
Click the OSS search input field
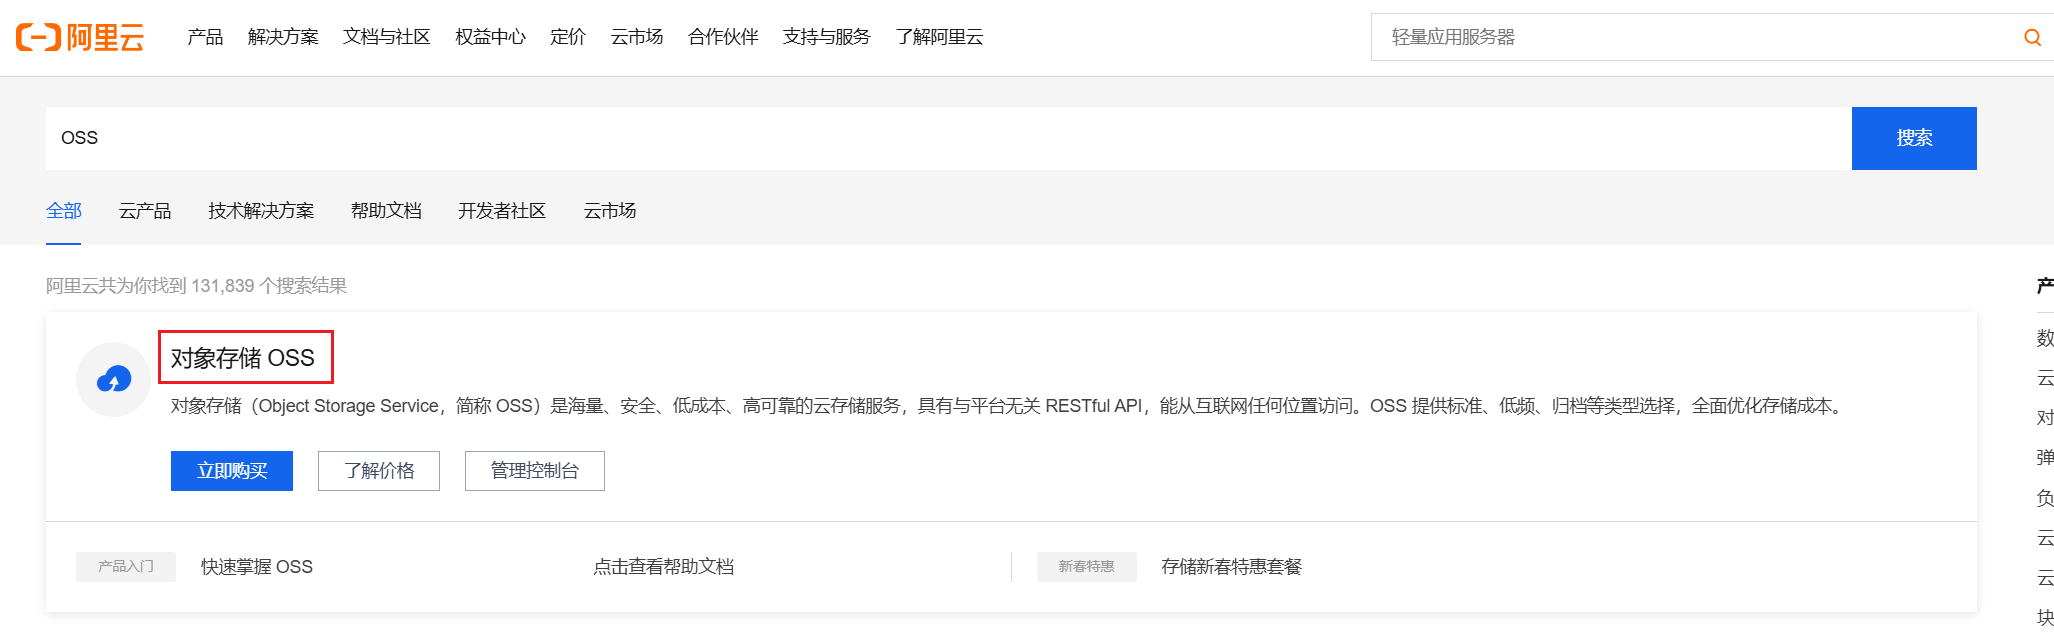coord(948,138)
